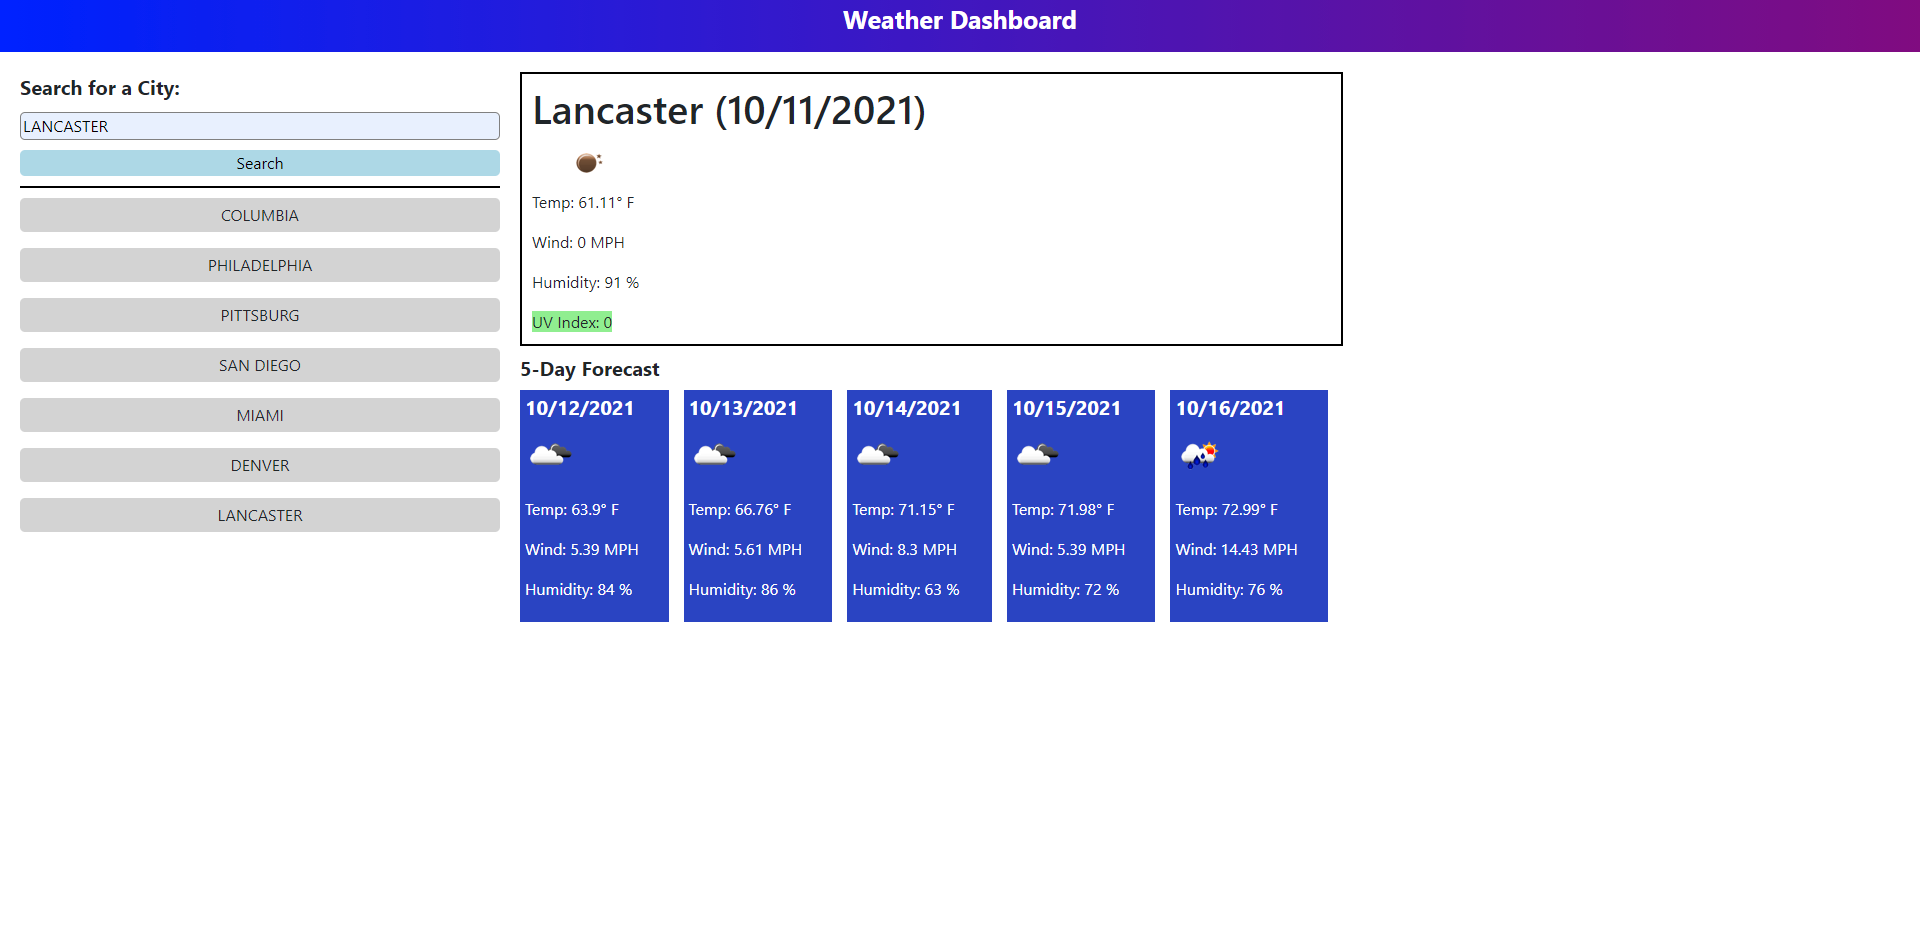
Task: Select LANCASTER from the search history
Action: click(x=259, y=514)
